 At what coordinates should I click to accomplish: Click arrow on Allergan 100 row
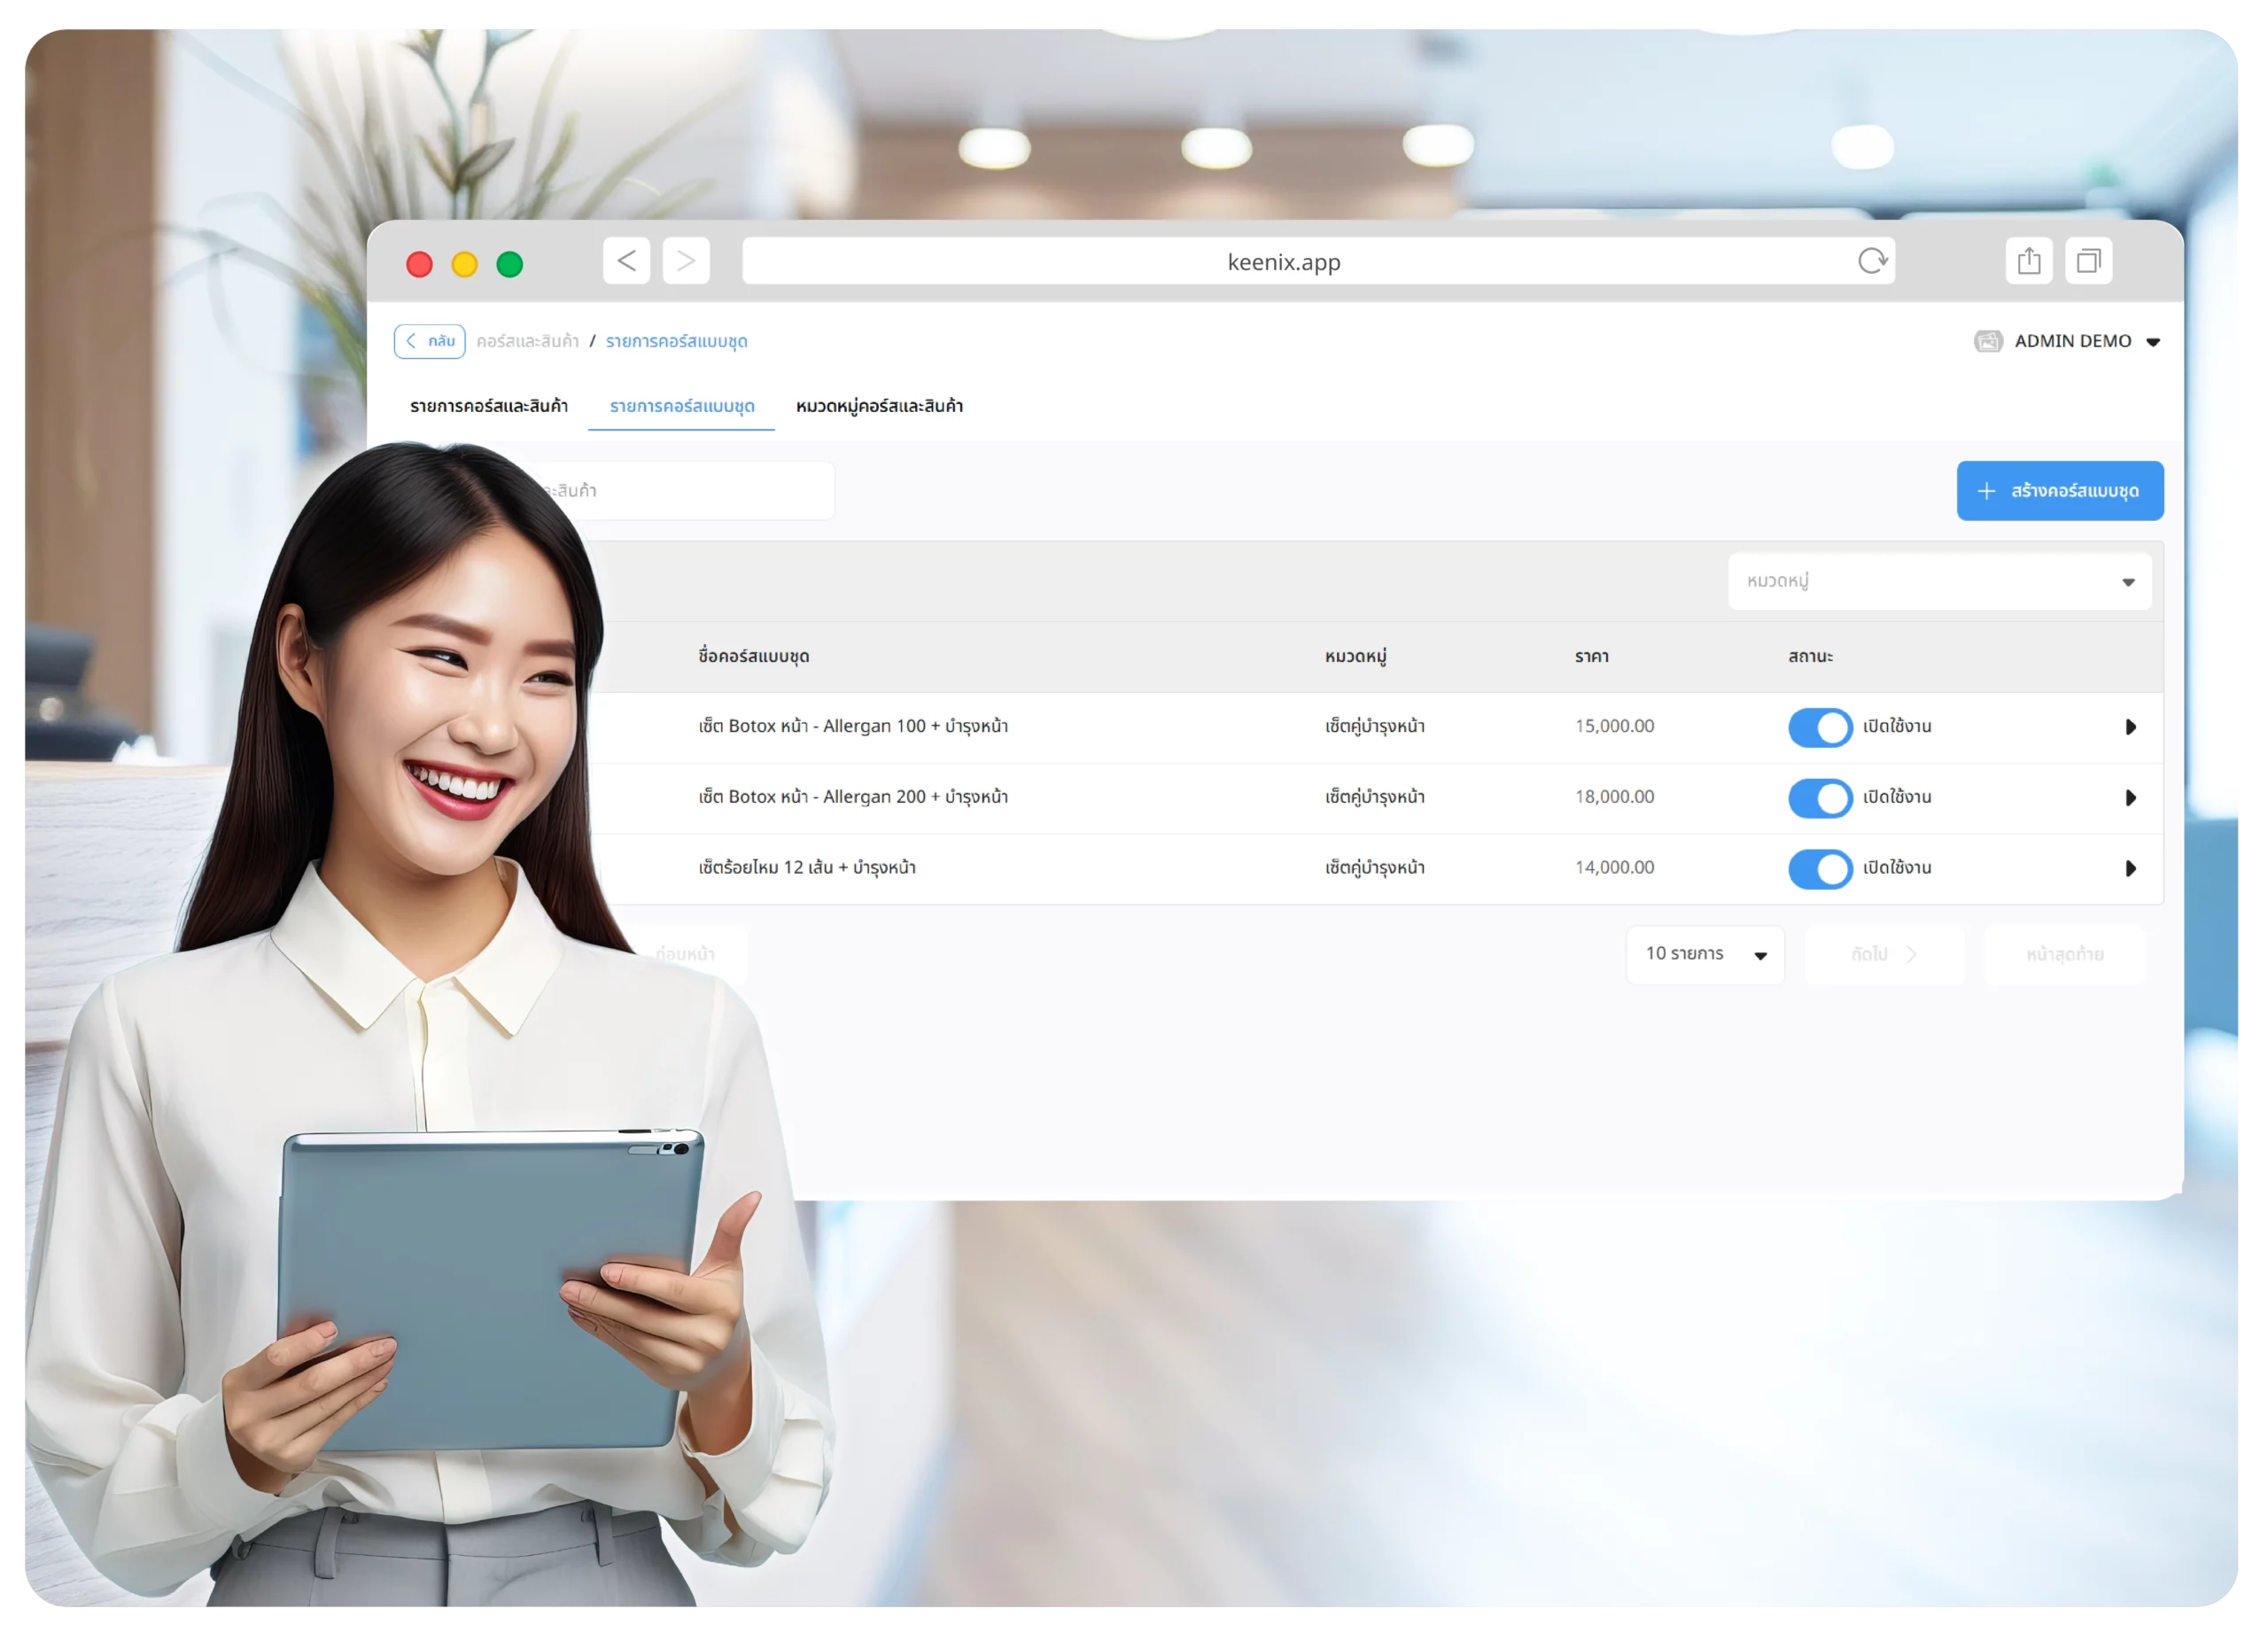coord(2130,727)
